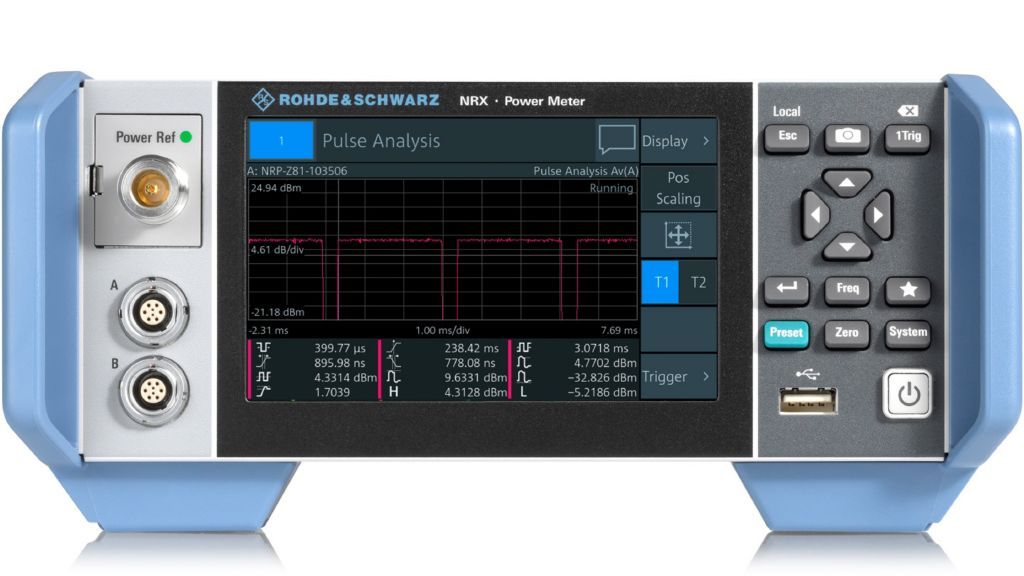
Task: Expand the Display menu
Action: pyautogui.click(x=678, y=141)
